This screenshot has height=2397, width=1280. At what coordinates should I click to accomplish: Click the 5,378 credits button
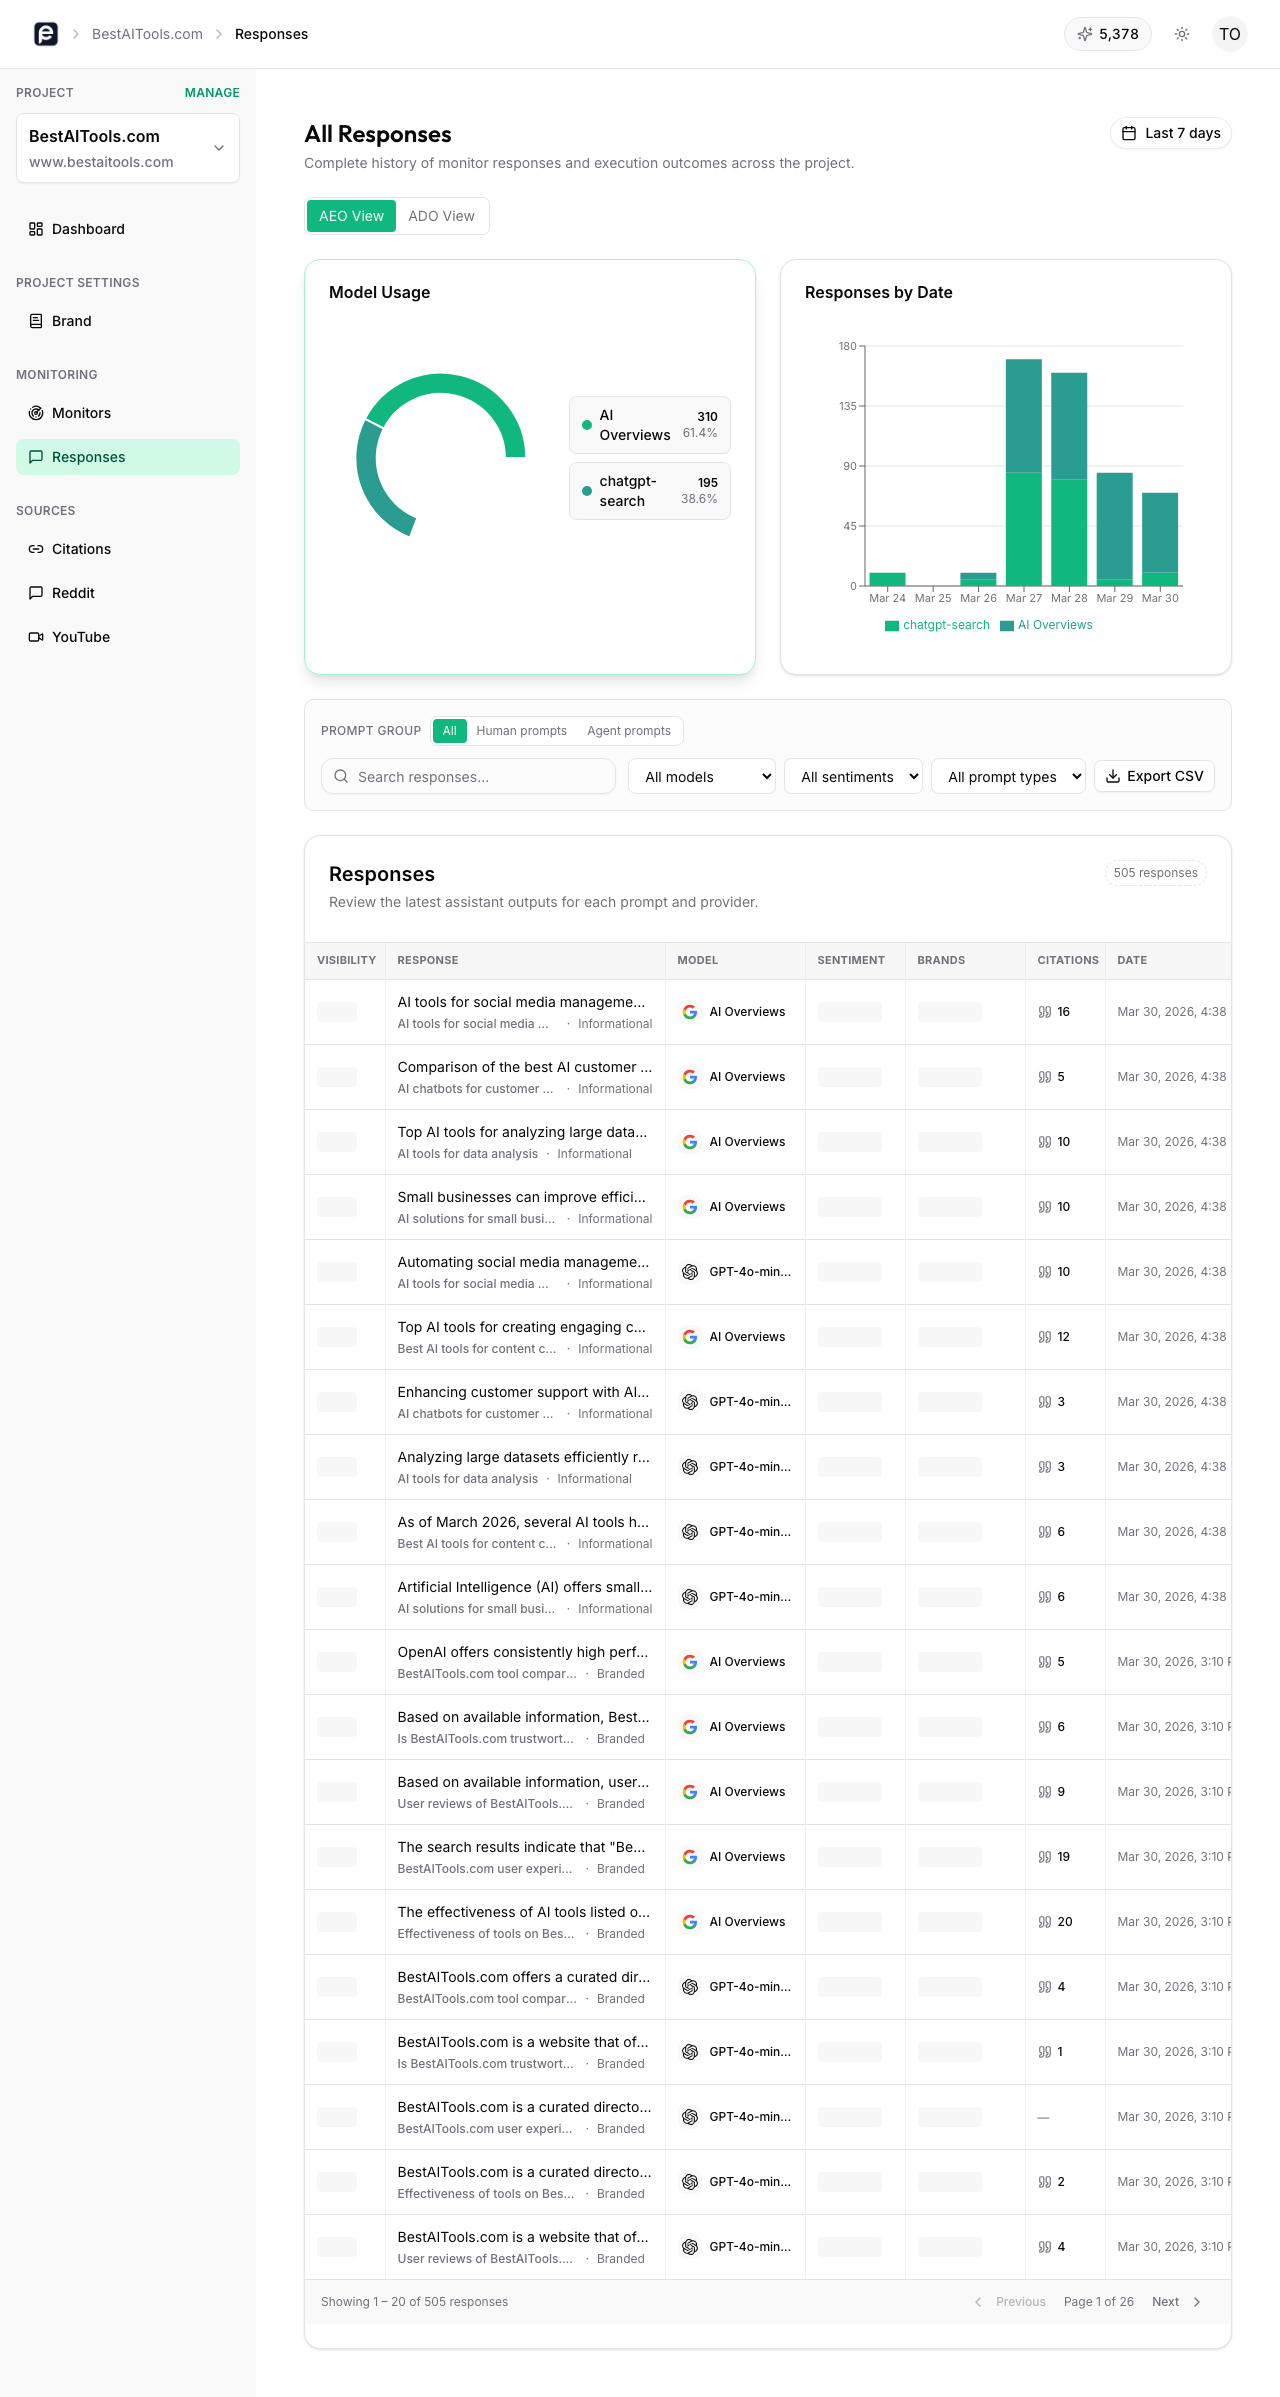click(1108, 34)
